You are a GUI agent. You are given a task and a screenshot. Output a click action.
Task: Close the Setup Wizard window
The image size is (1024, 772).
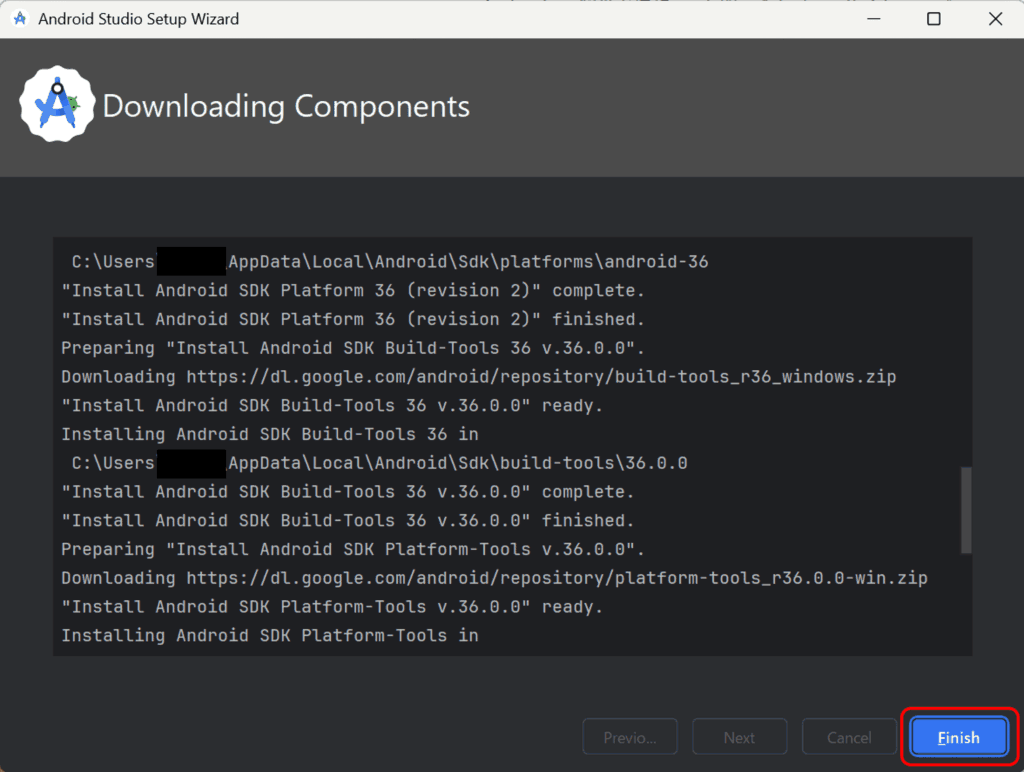995,18
